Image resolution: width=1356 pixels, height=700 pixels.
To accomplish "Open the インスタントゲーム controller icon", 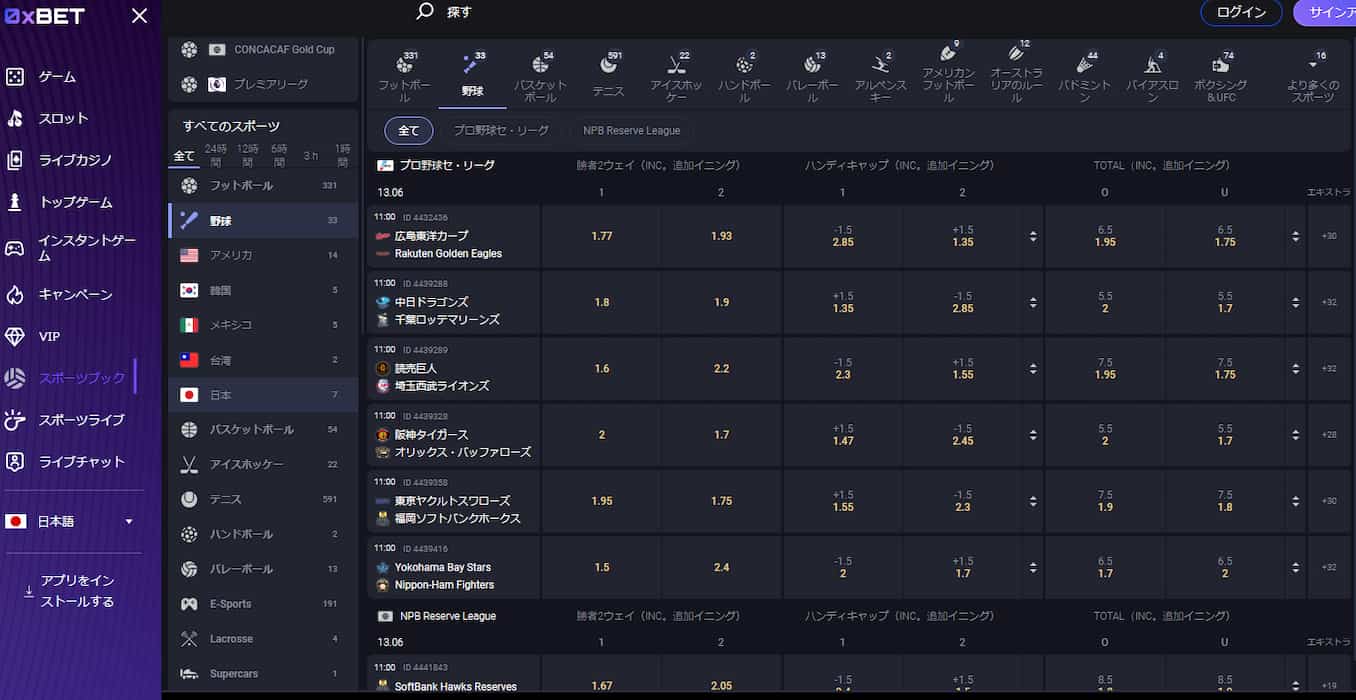I will [15, 248].
